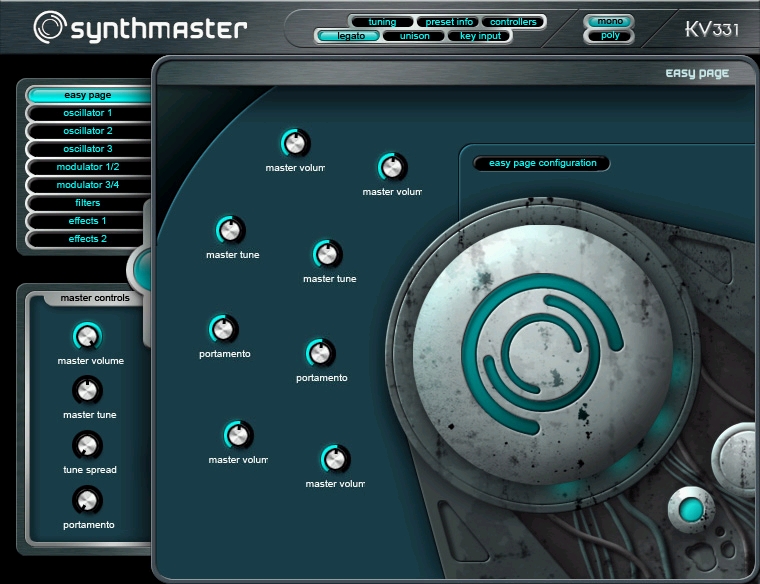Enable legato mode

348,36
